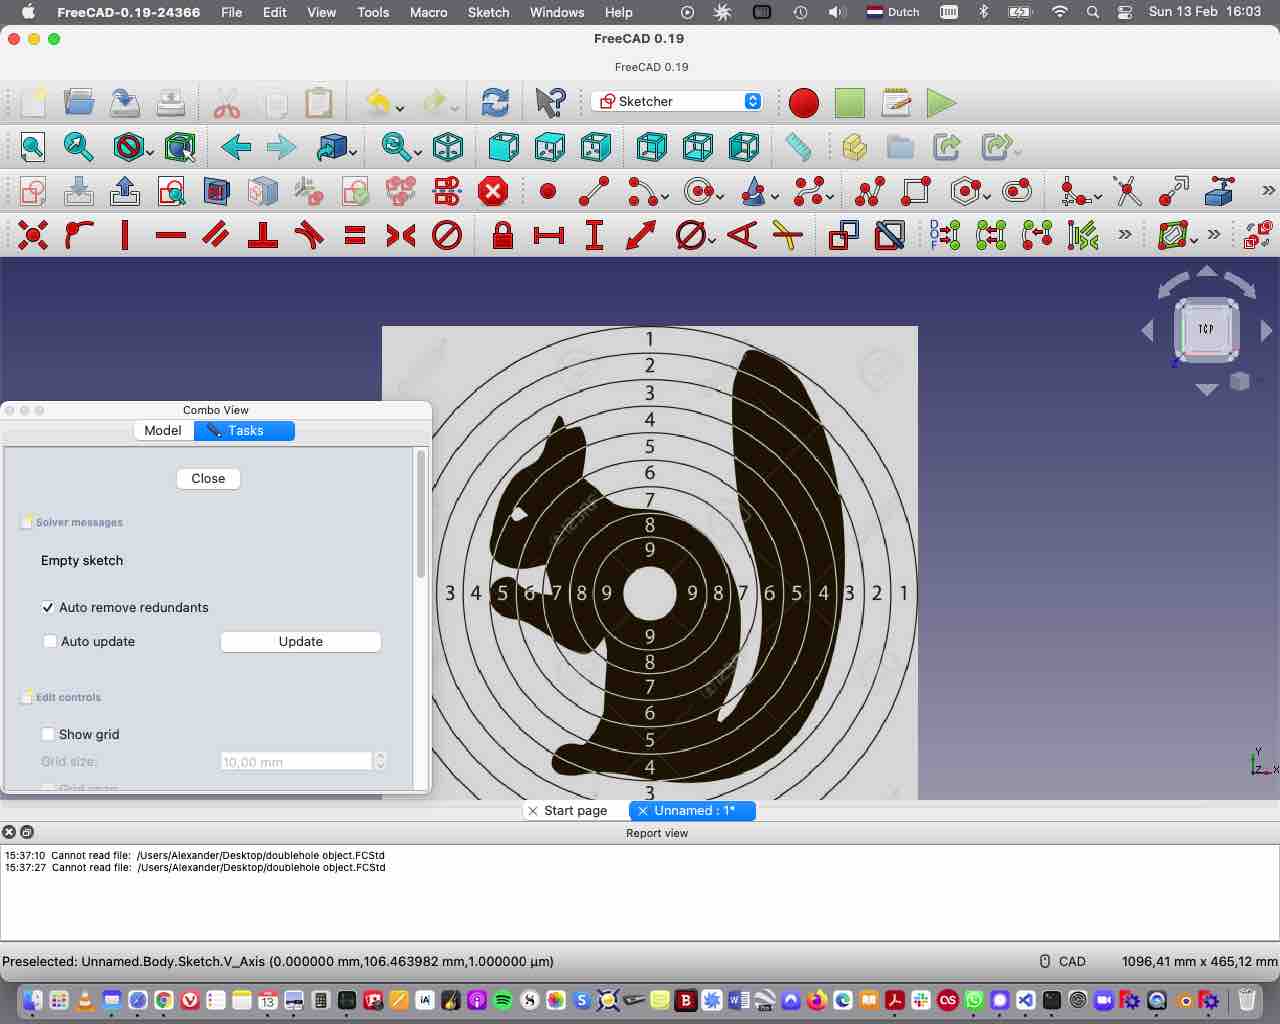Switch to the Start page tab
Viewport: 1280px width, 1024px height.
pyautogui.click(x=576, y=811)
